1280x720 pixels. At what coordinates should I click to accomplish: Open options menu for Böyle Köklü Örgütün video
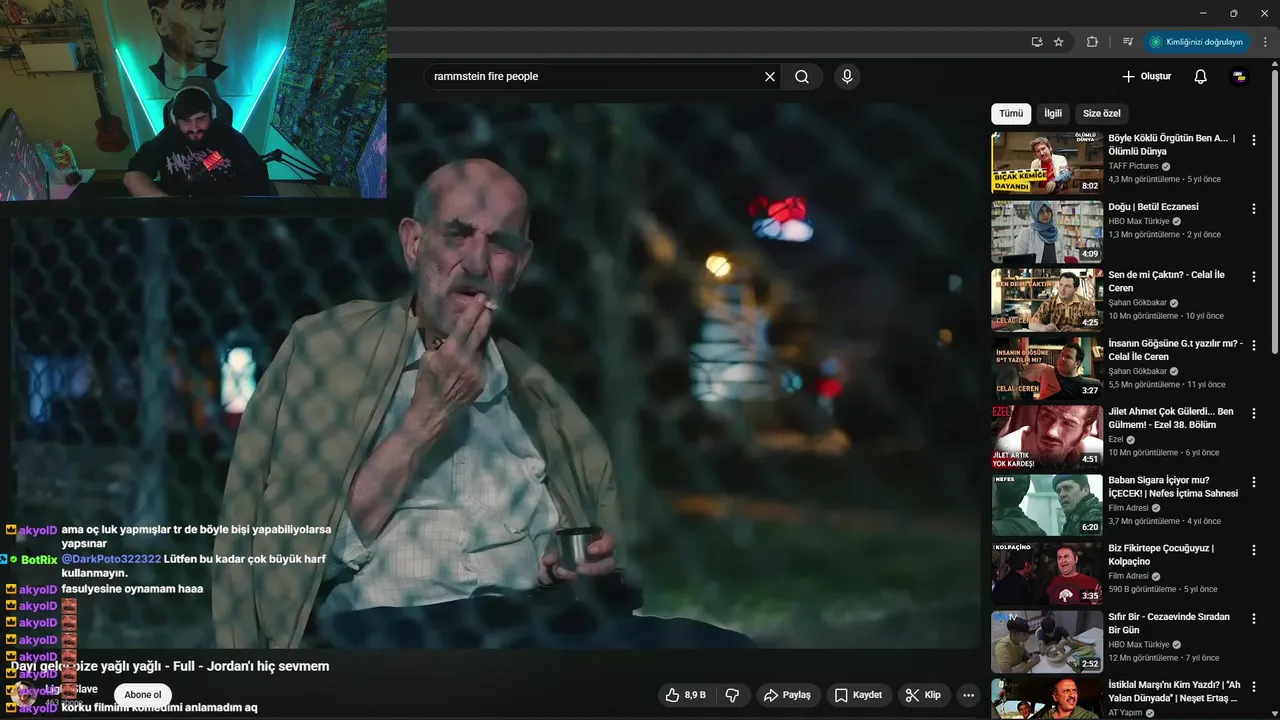point(1254,140)
